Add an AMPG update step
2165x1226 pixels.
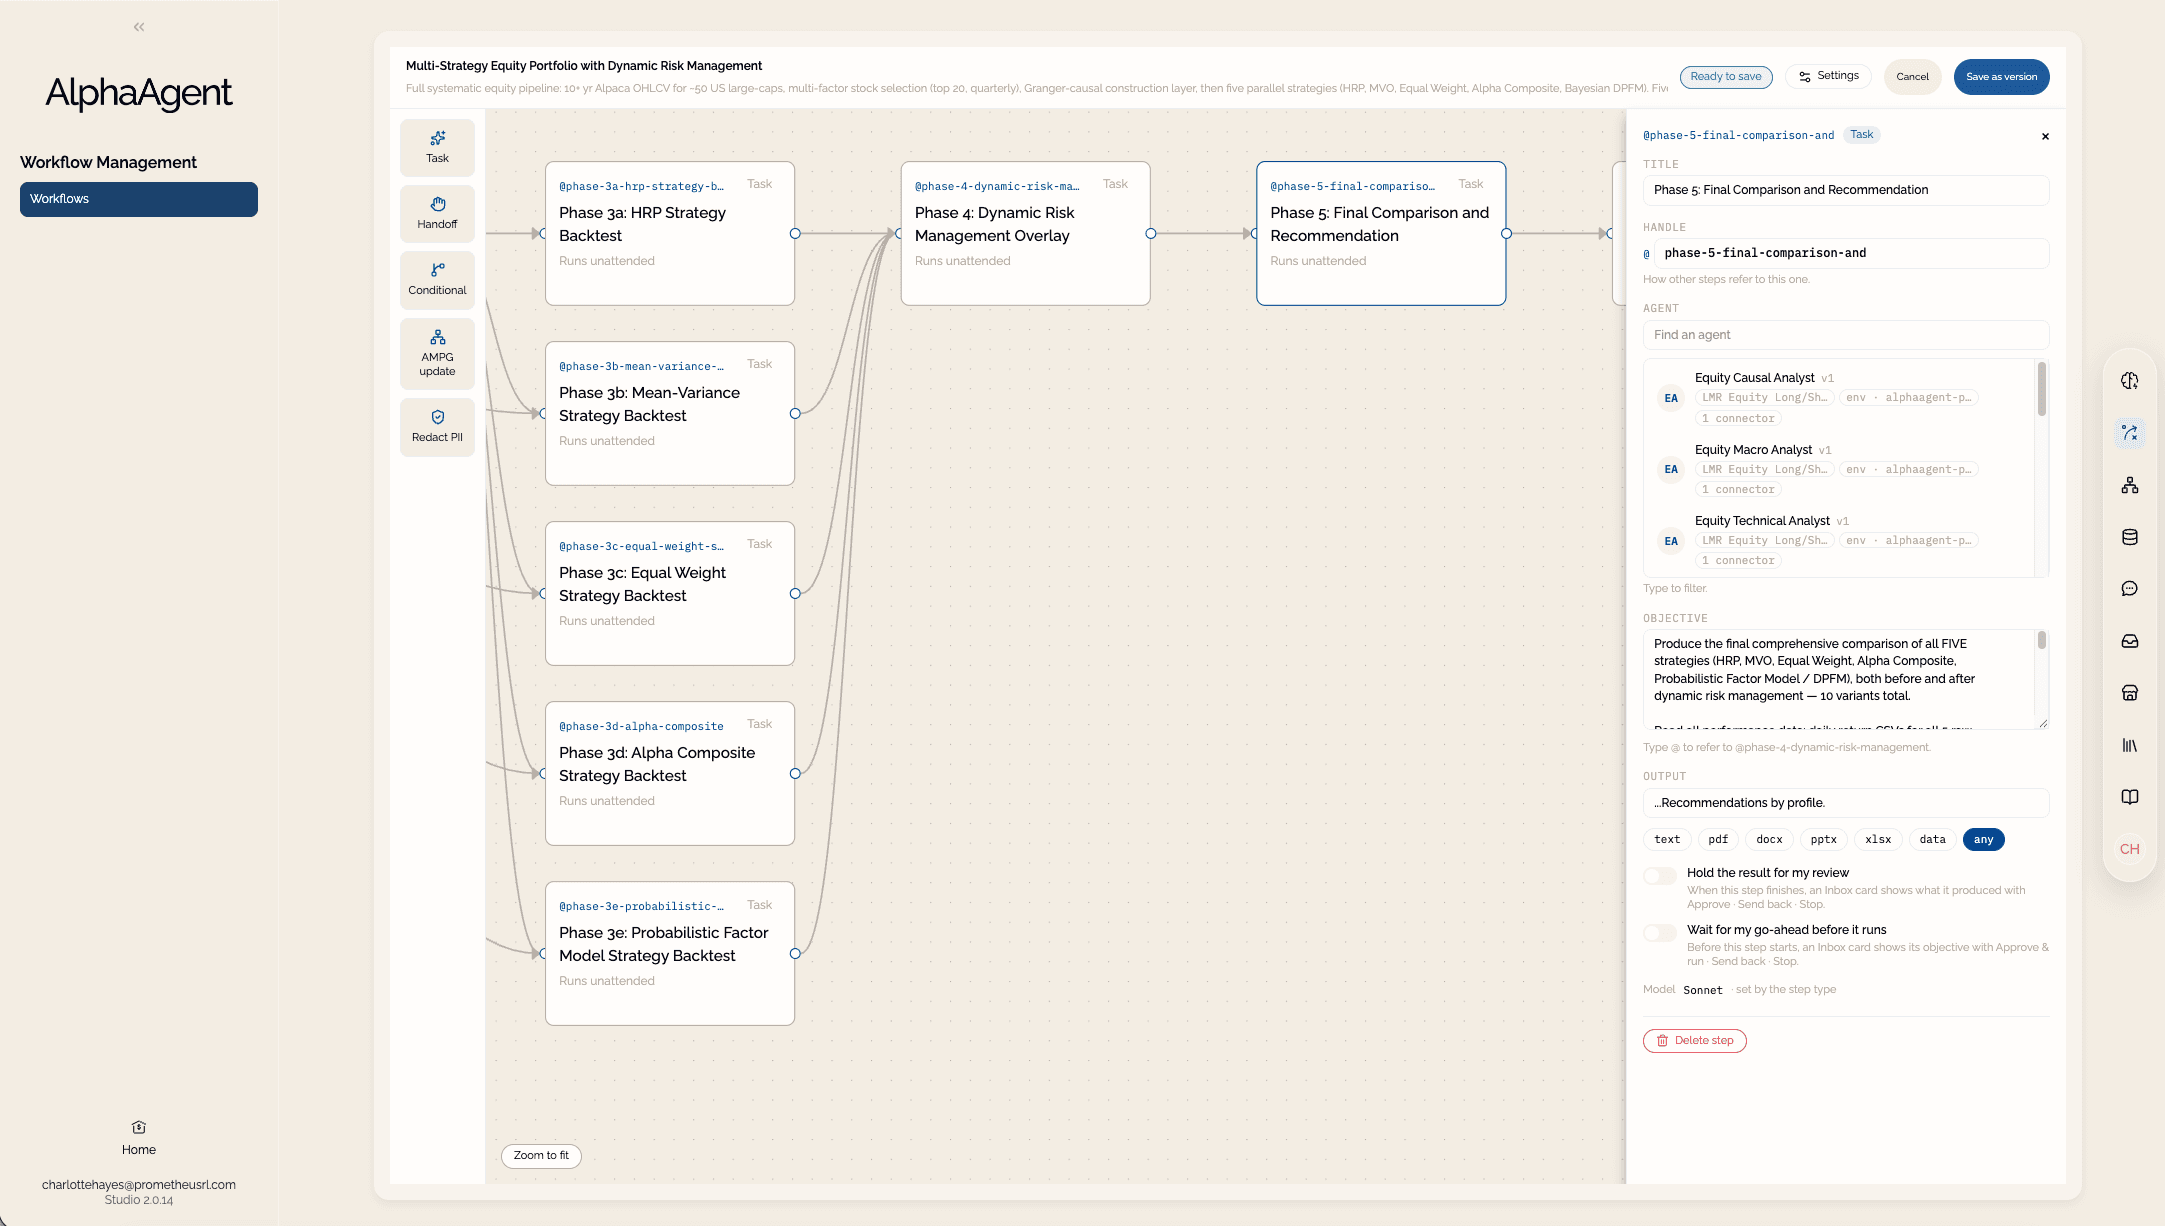pyautogui.click(x=437, y=353)
